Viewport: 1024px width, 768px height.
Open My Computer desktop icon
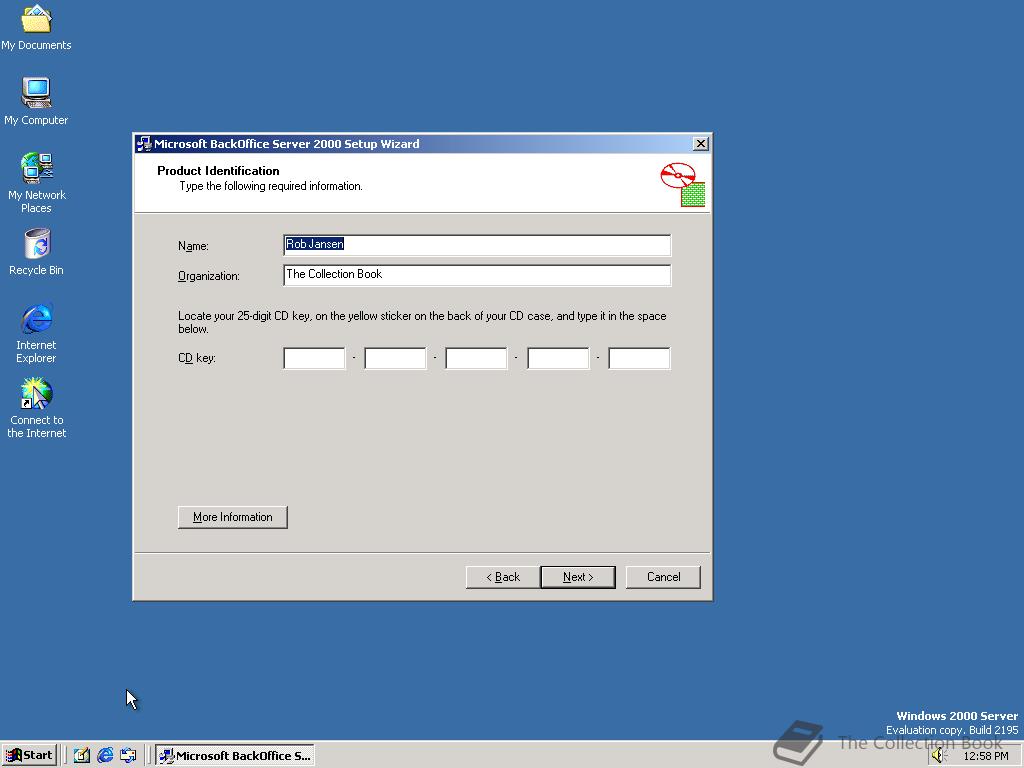(36, 101)
